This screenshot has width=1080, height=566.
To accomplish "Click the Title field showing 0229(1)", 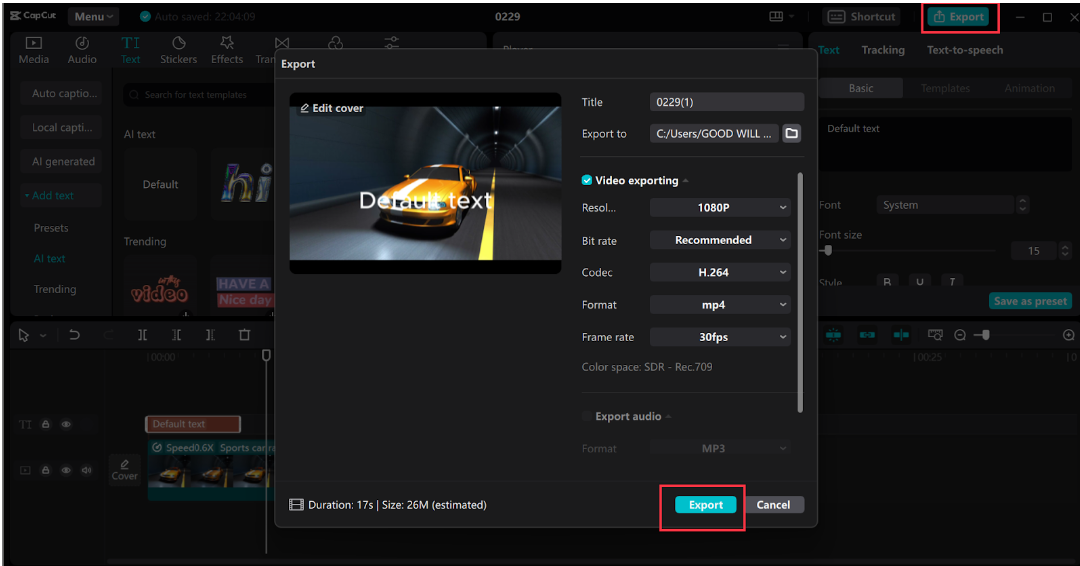I will pyautogui.click(x=727, y=102).
